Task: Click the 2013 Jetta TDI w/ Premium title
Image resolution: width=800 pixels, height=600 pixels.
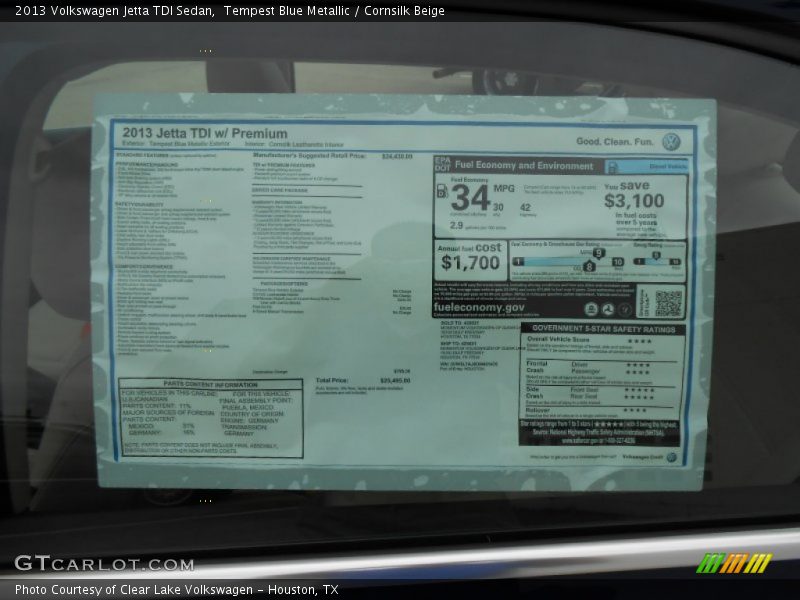Action: point(205,133)
